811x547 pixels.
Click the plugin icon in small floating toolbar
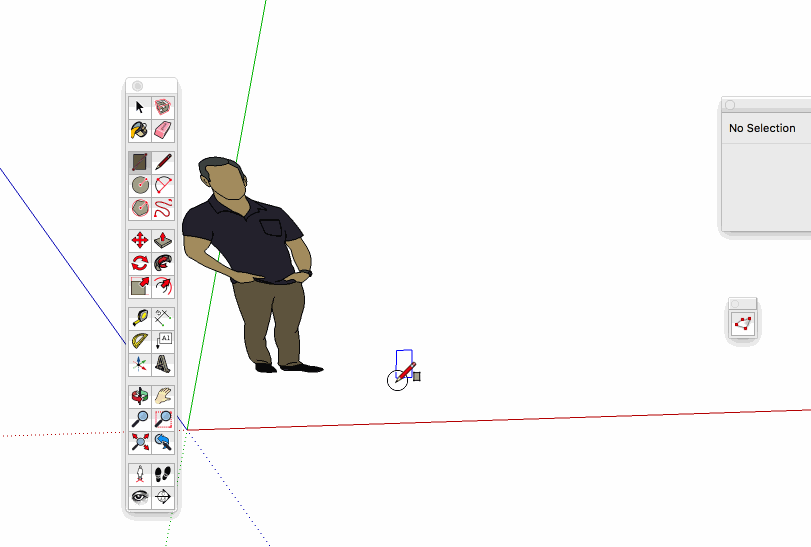[743, 324]
